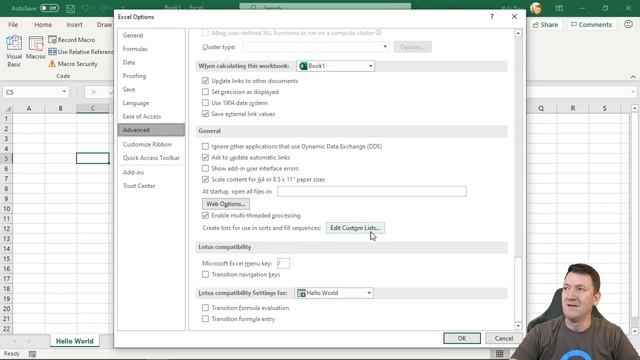This screenshot has width=640, height=360.
Task: Check Transition formula entry
Action: coord(205,319)
